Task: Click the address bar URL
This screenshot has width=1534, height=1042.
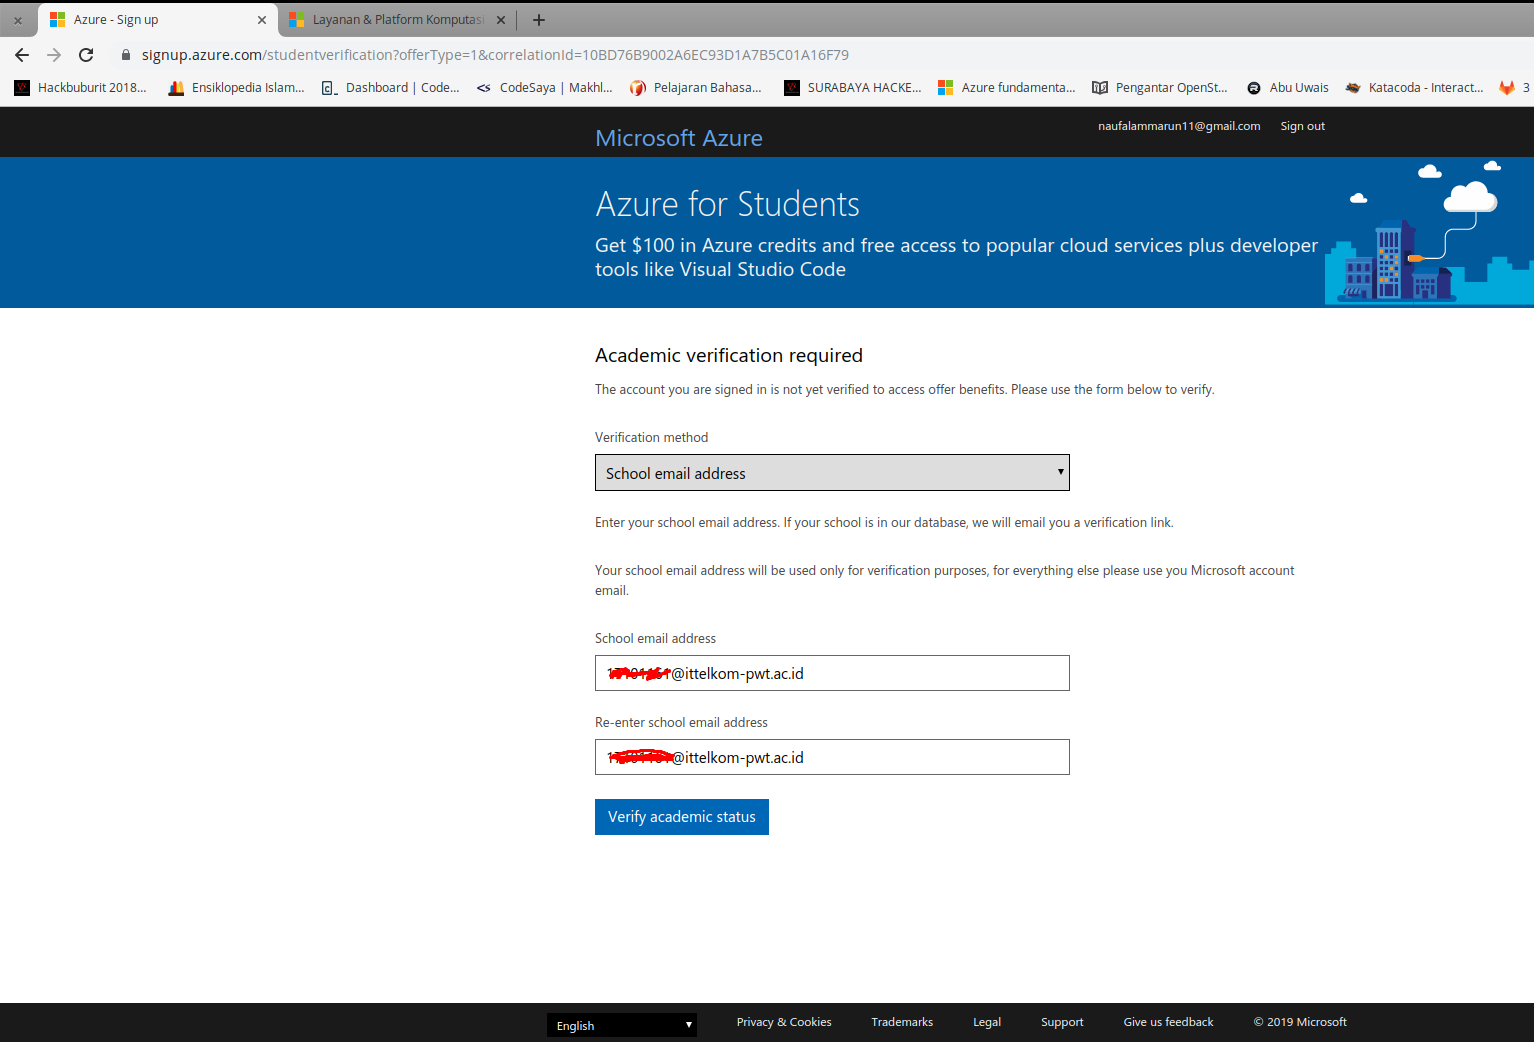Action: click(495, 55)
